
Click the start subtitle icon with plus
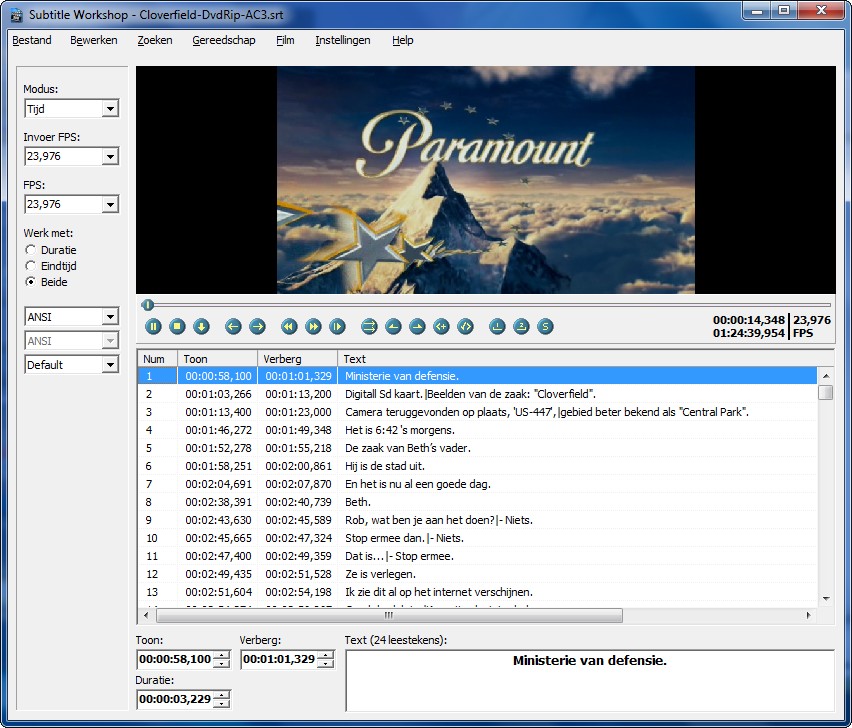441,327
